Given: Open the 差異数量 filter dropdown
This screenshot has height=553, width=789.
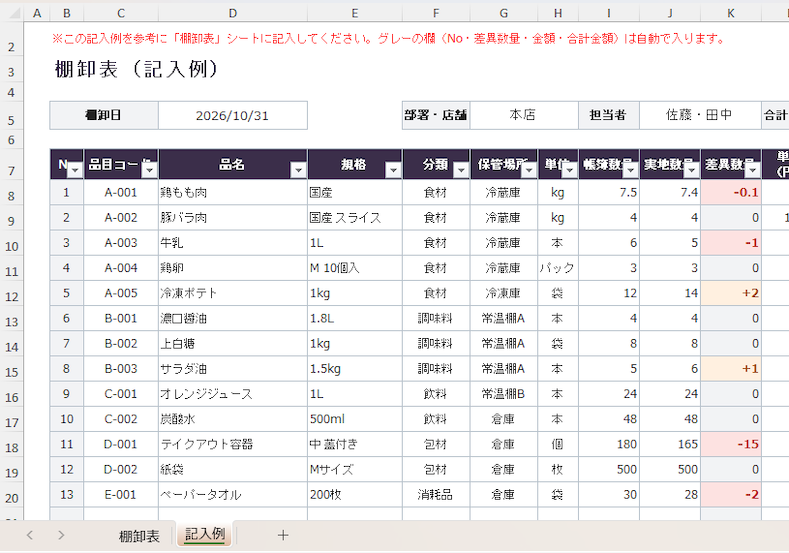Looking at the screenshot, I should tap(752, 171).
